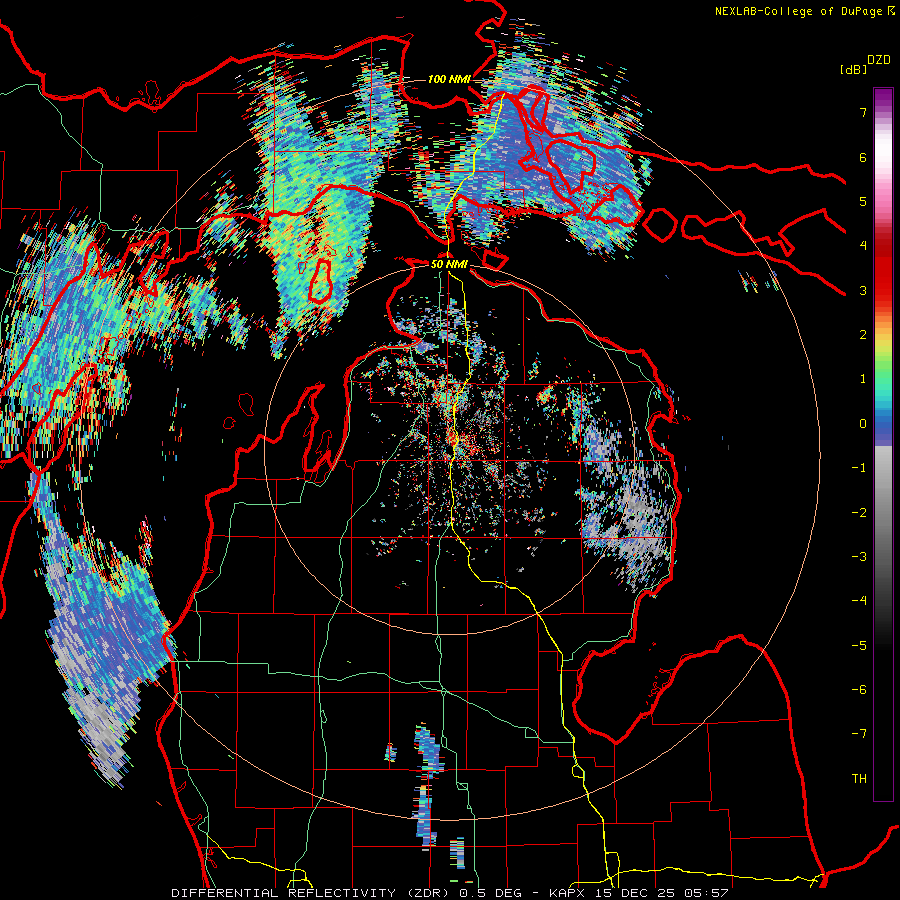Click the scale value 5 label

click(863, 201)
